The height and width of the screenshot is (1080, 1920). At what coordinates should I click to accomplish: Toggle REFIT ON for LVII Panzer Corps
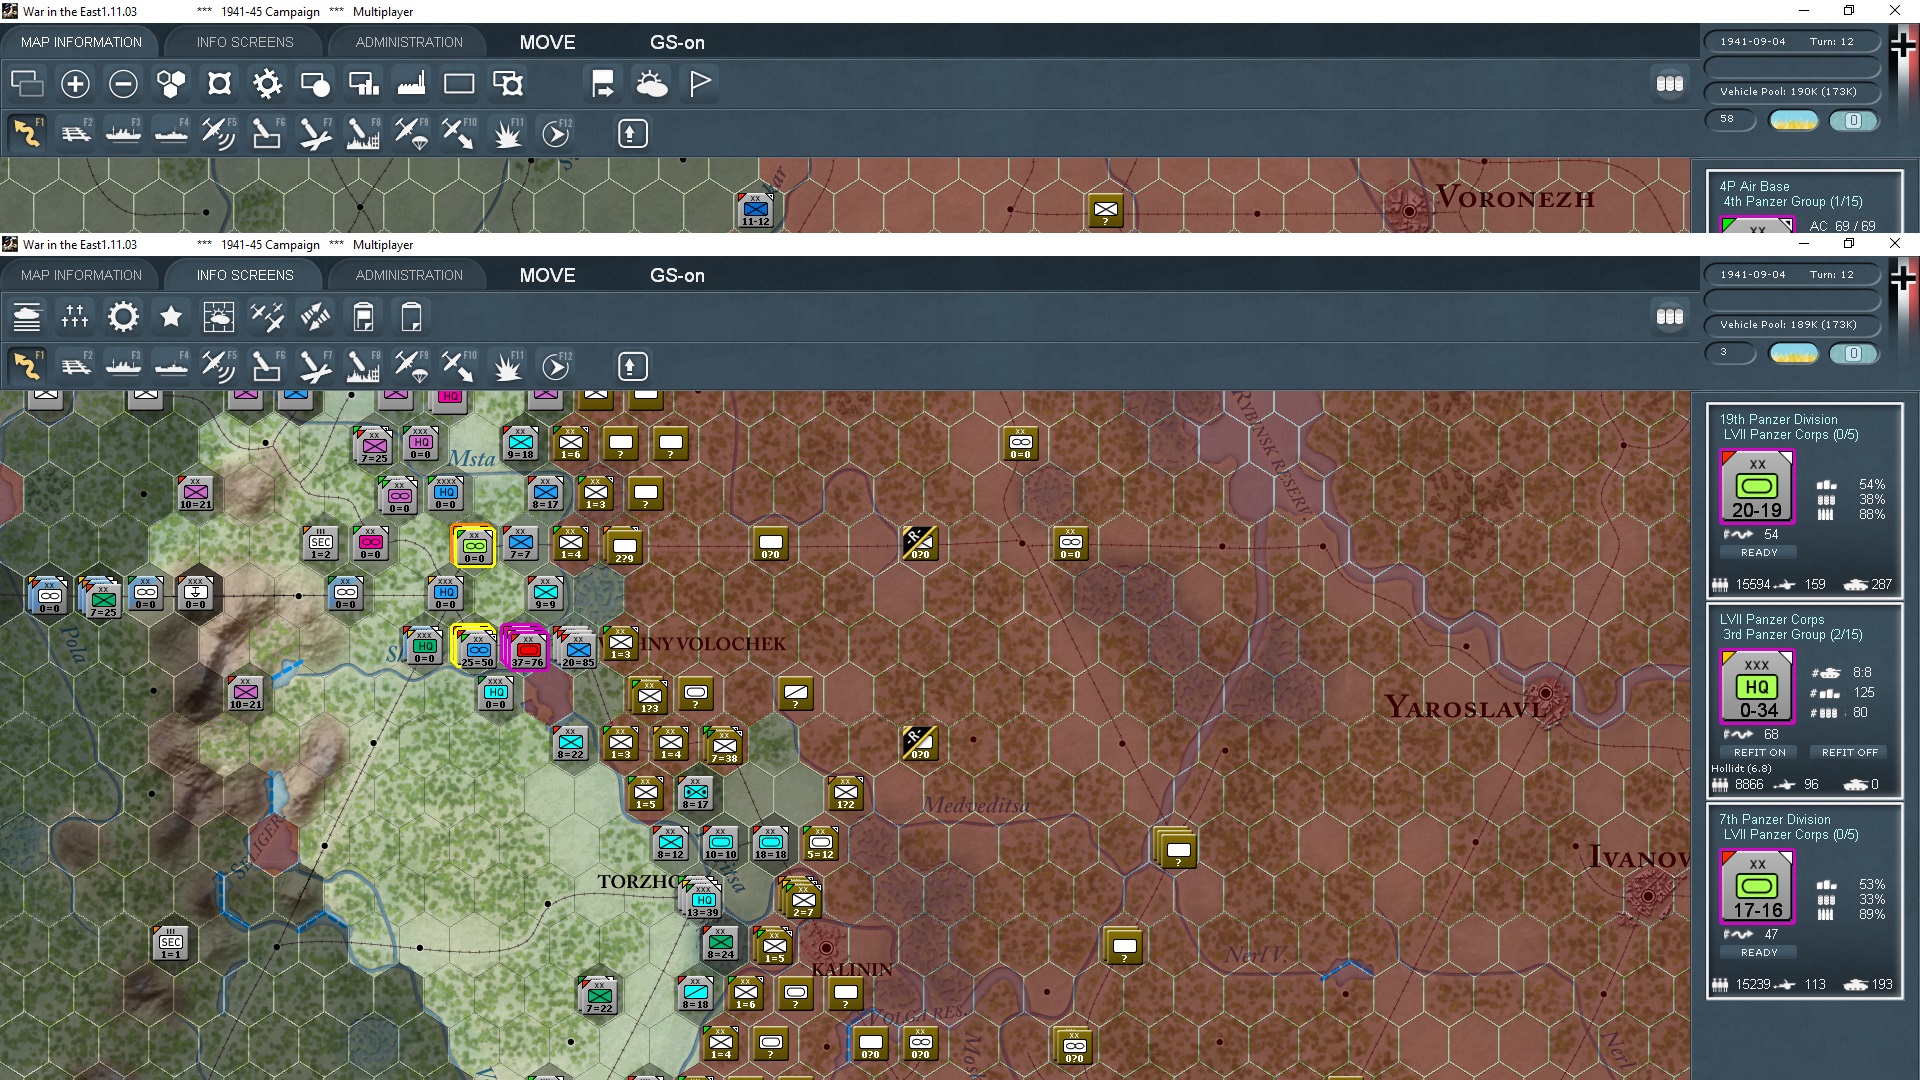[x=1759, y=752]
